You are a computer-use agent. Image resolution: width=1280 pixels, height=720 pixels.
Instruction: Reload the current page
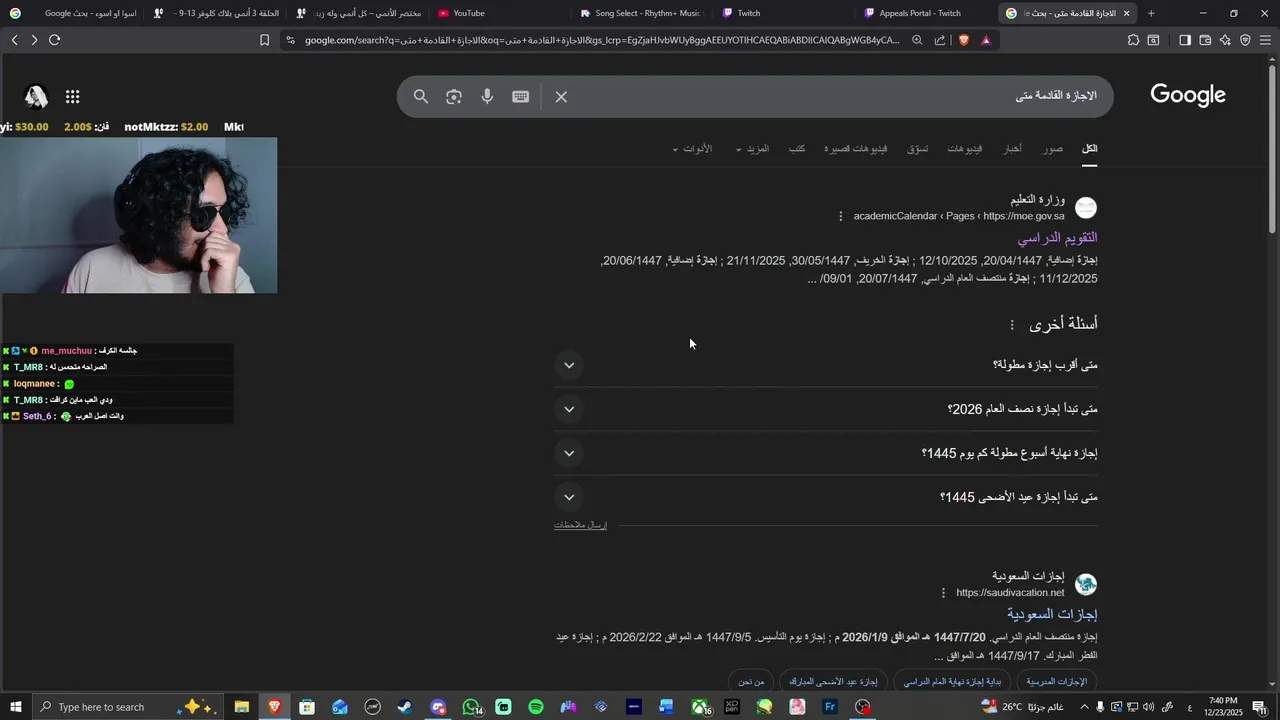pyautogui.click(x=55, y=40)
